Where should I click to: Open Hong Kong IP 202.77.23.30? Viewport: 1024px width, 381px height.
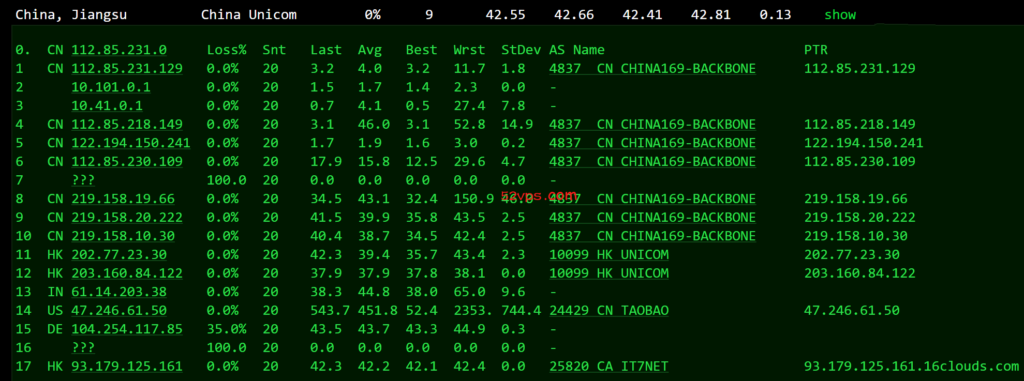119,254
